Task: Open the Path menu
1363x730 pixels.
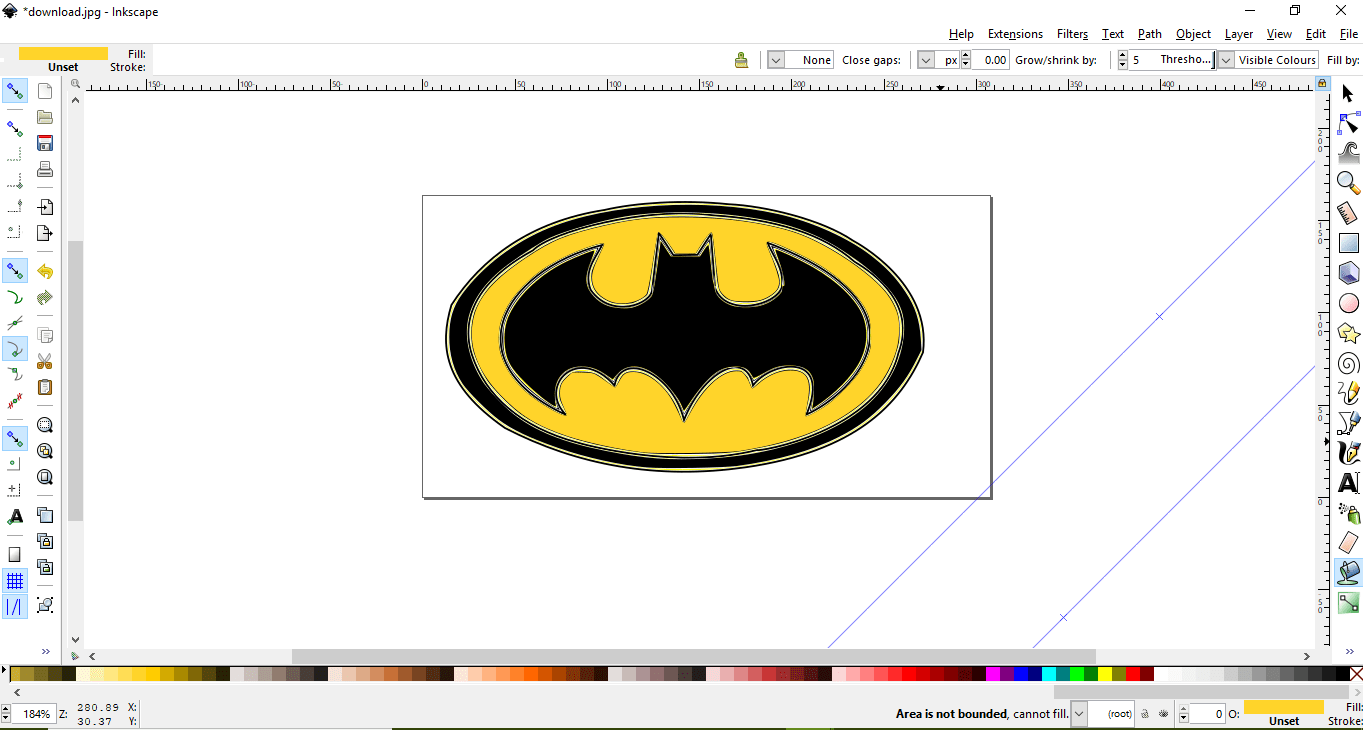Action: click(1150, 34)
